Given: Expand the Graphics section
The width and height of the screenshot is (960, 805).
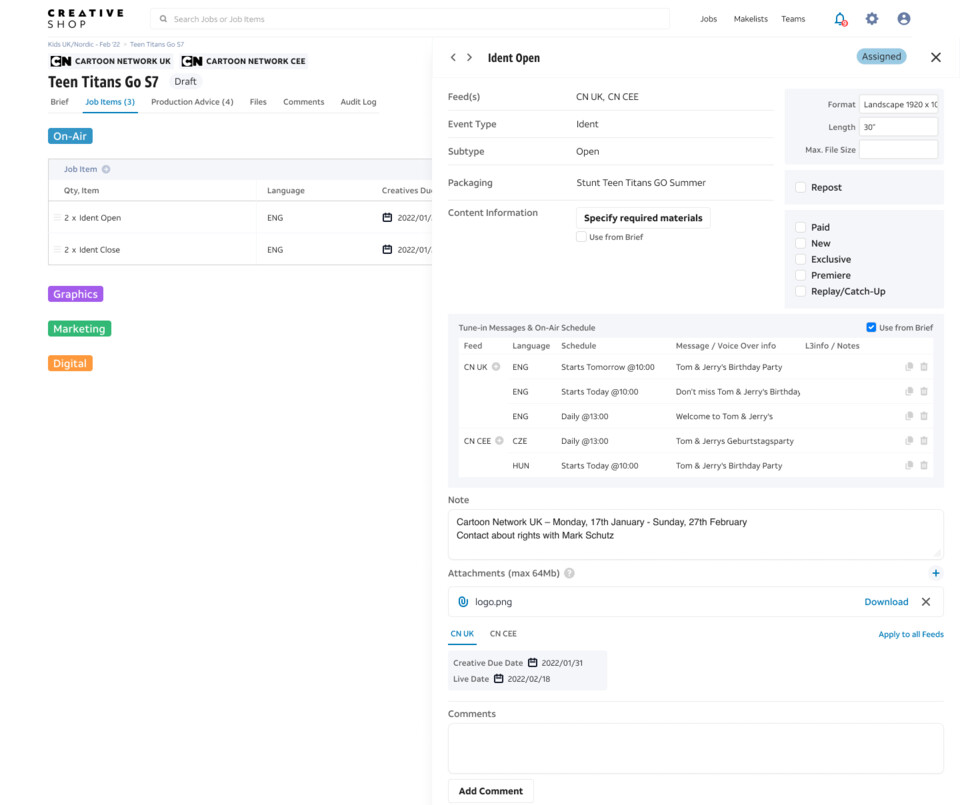Looking at the screenshot, I should pos(75,294).
